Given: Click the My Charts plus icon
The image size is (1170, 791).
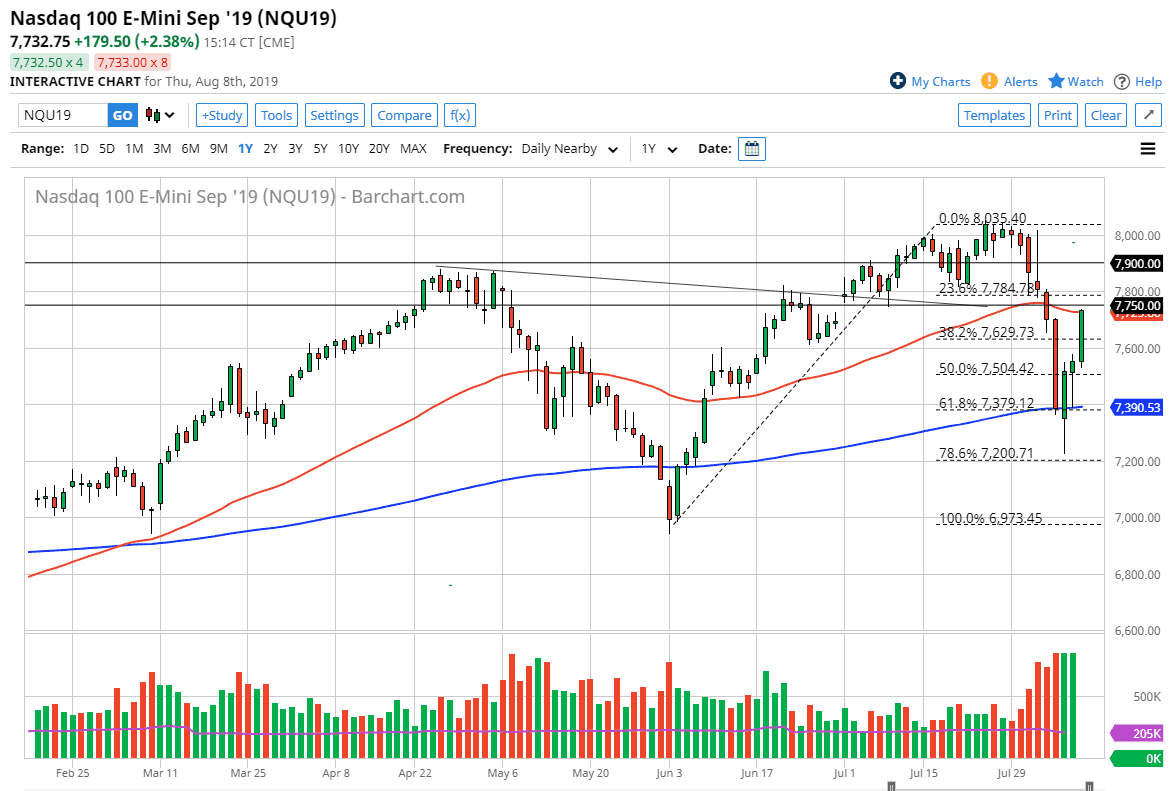Looking at the screenshot, I should tap(897, 81).
